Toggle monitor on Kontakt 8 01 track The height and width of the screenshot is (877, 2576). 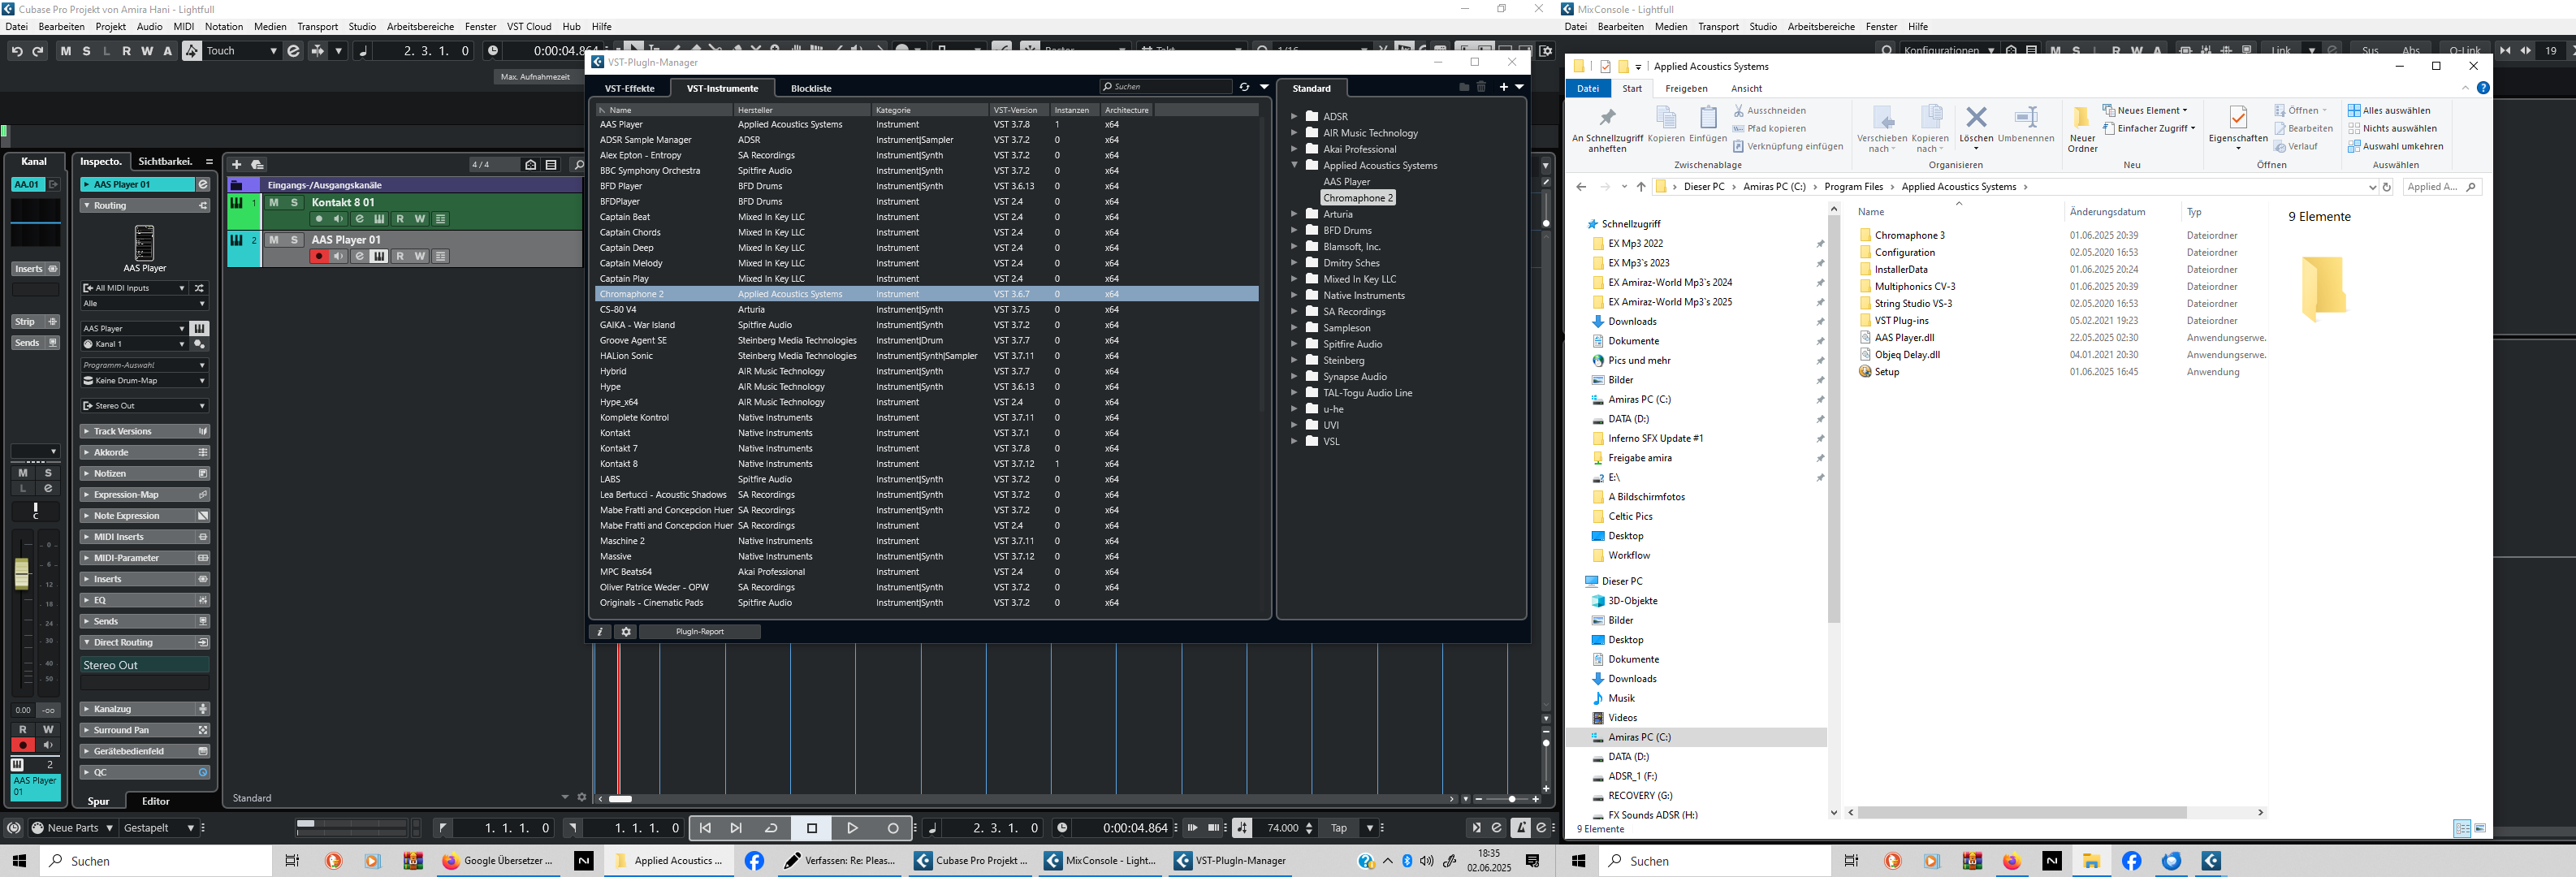coord(339,219)
